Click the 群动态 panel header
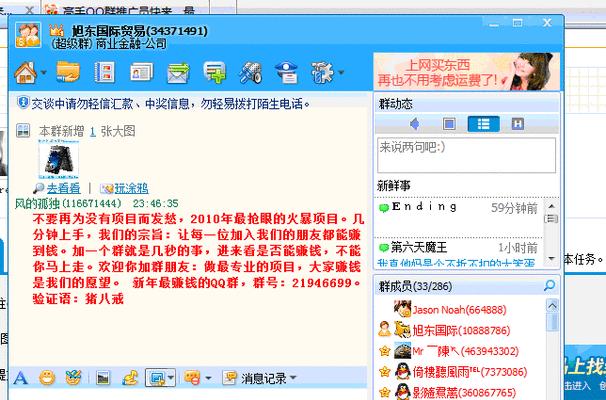The image size is (606, 400). pyautogui.click(x=396, y=104)
